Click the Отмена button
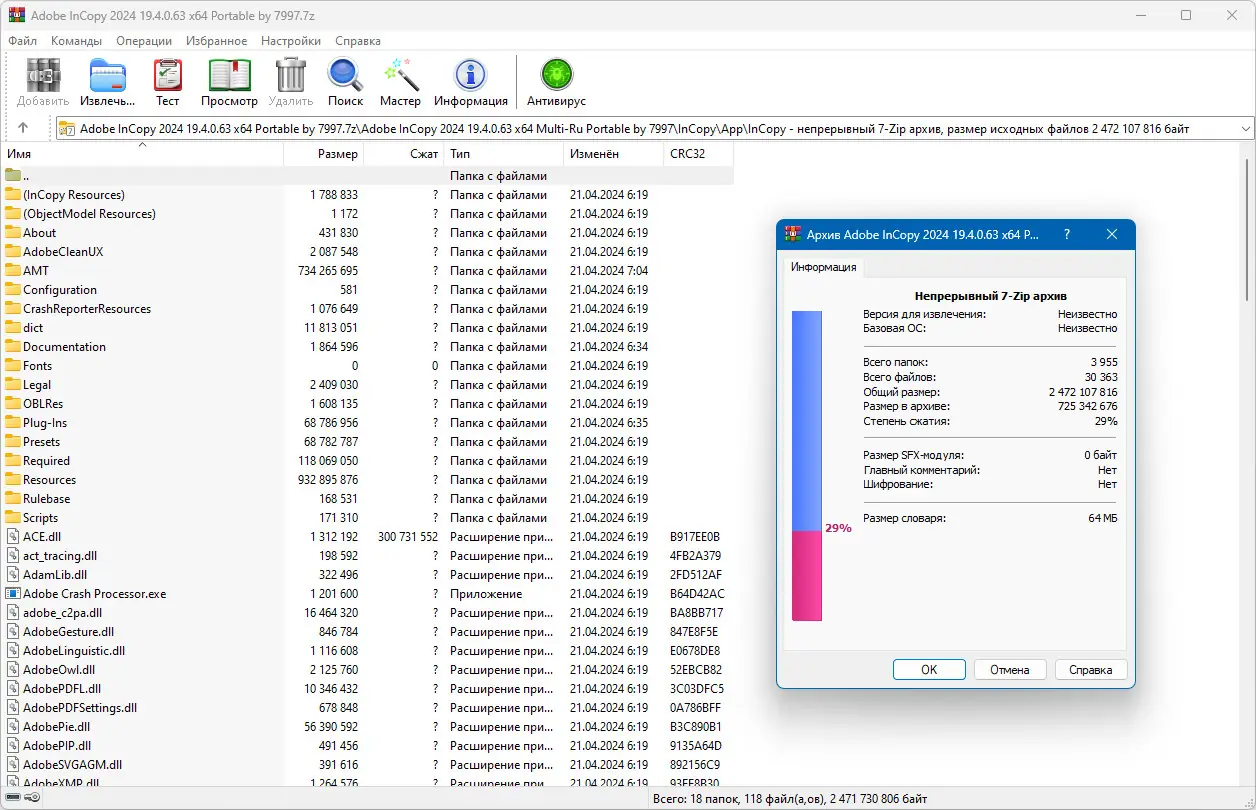The image size is (1256, 810). [1009, 670]
